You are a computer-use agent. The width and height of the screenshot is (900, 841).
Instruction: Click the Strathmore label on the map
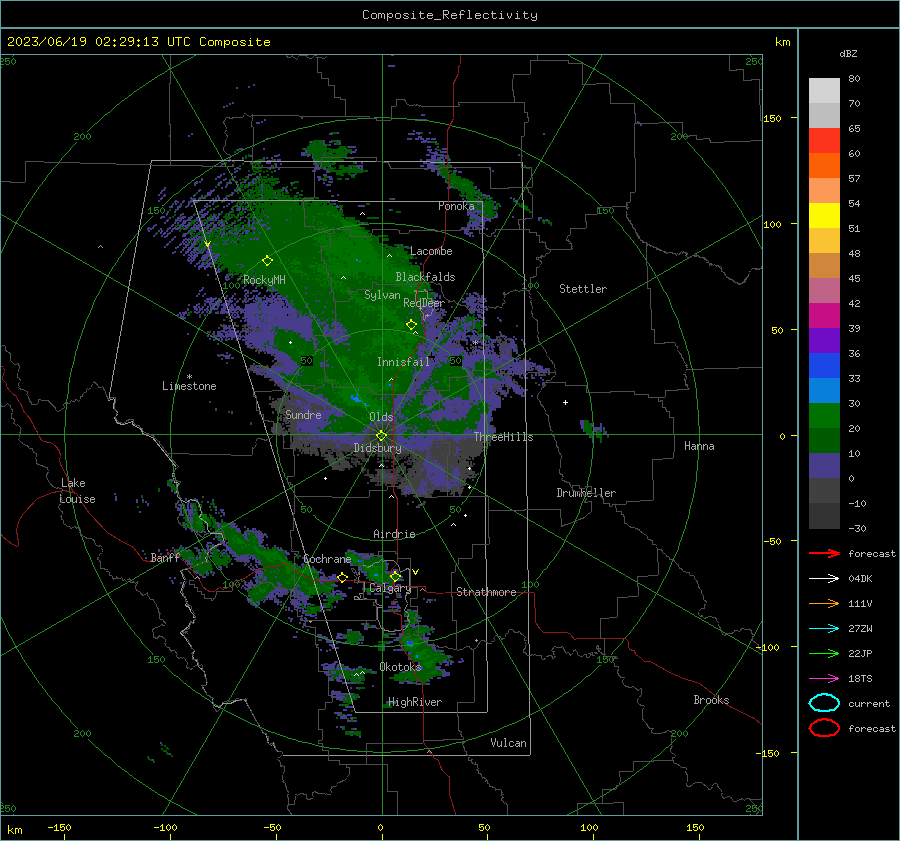pos(486,592)
